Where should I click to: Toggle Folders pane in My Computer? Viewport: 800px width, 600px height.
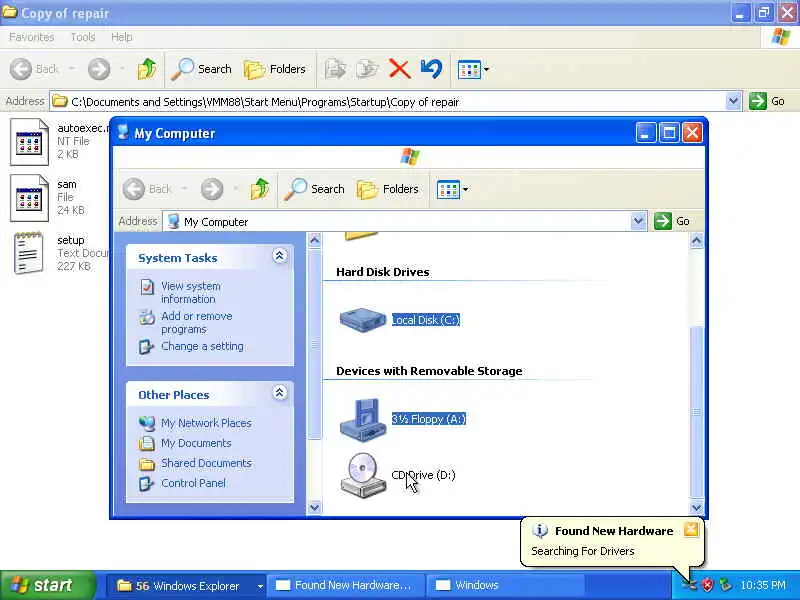pos(388,189)
